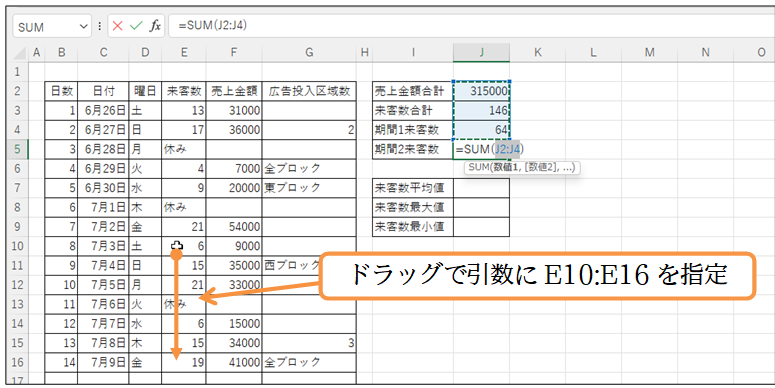Screen dimensions: 775x388
Task: Select column G header
Action: 309,52
